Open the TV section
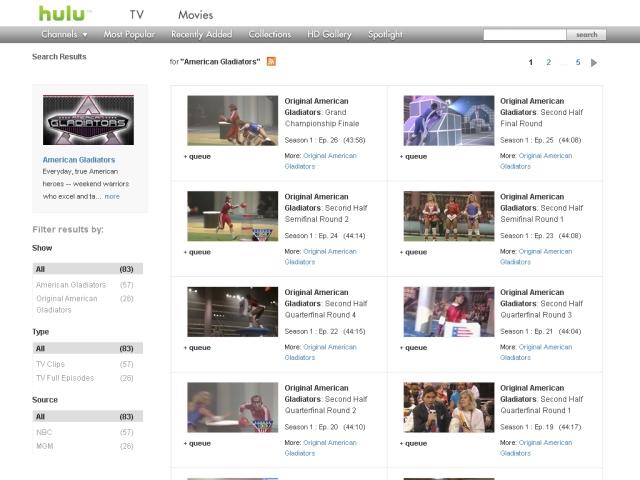640x480 pixels. point(137,15)
